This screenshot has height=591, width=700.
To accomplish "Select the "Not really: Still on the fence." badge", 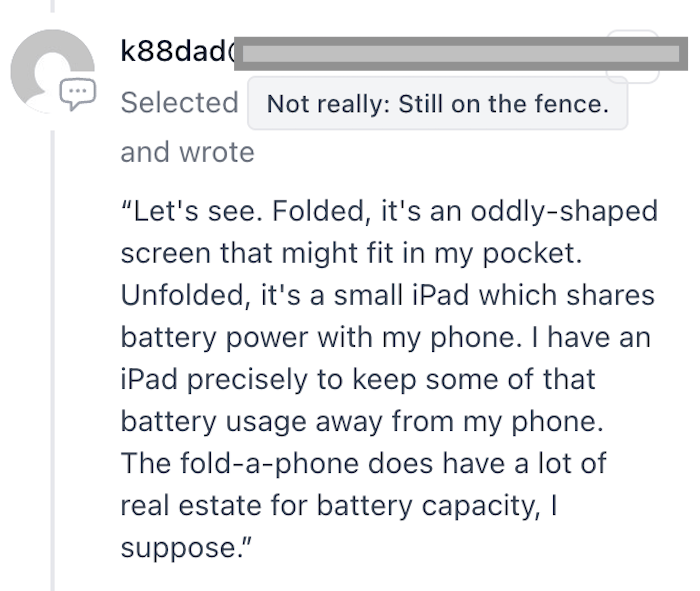I will pos(438,104).
